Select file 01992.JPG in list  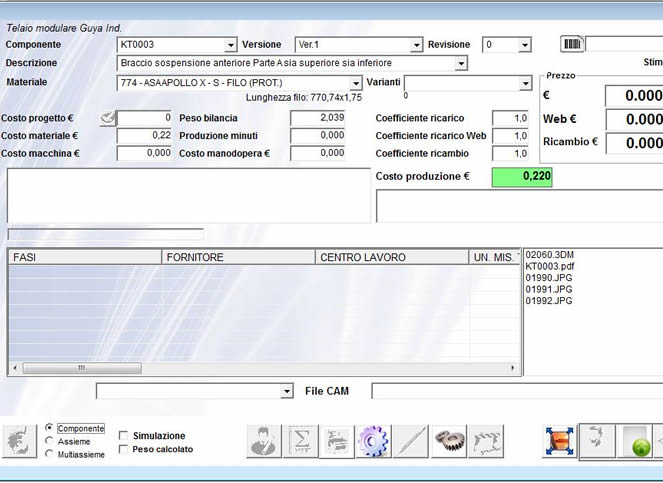(549, 301)
